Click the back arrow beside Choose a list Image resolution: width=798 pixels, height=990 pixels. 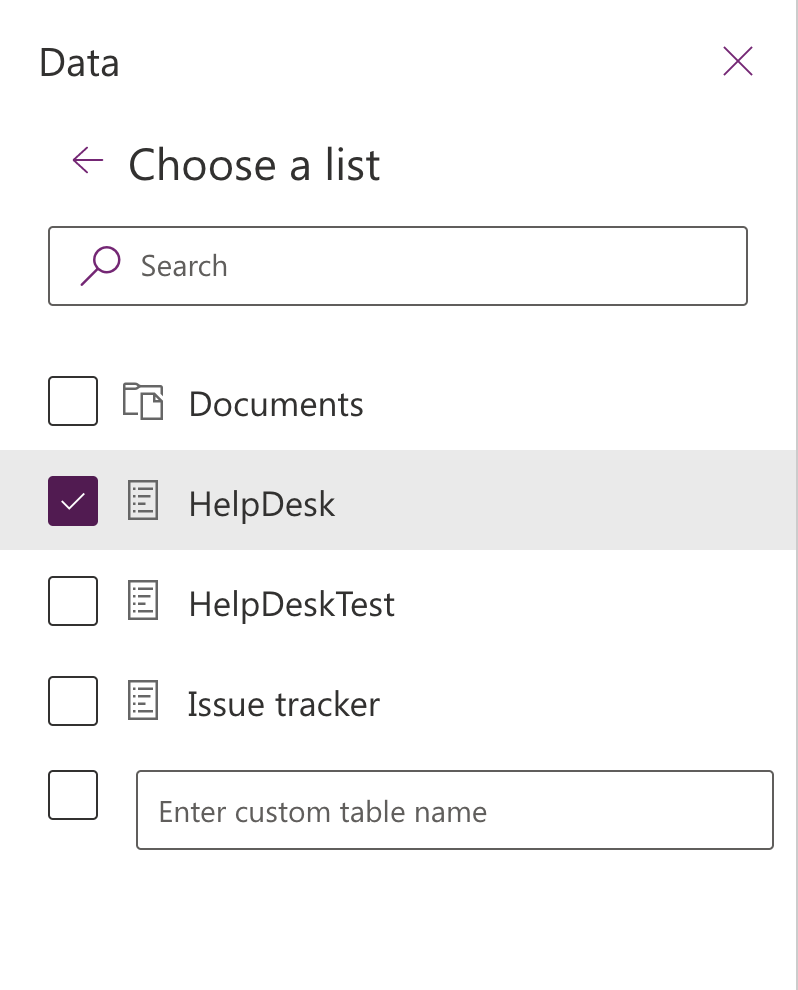point(88,160)
